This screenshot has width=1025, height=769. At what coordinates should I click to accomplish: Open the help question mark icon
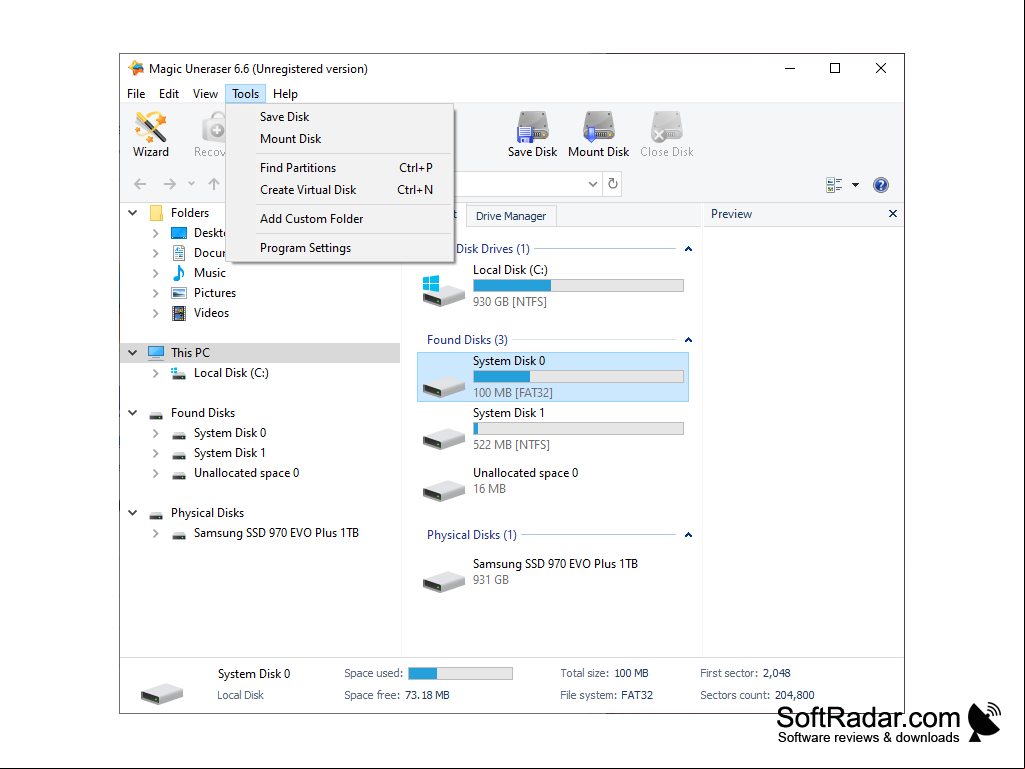pos(881,185)
